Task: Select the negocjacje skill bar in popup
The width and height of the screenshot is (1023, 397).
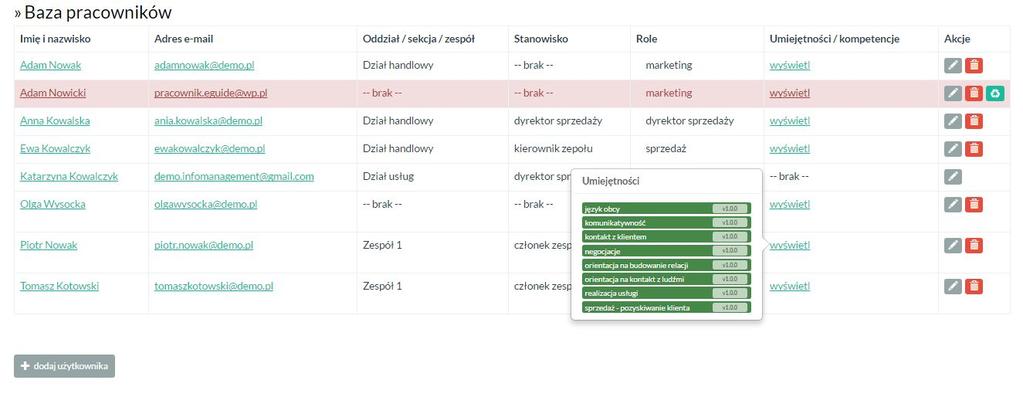Action: coord(666,251)
